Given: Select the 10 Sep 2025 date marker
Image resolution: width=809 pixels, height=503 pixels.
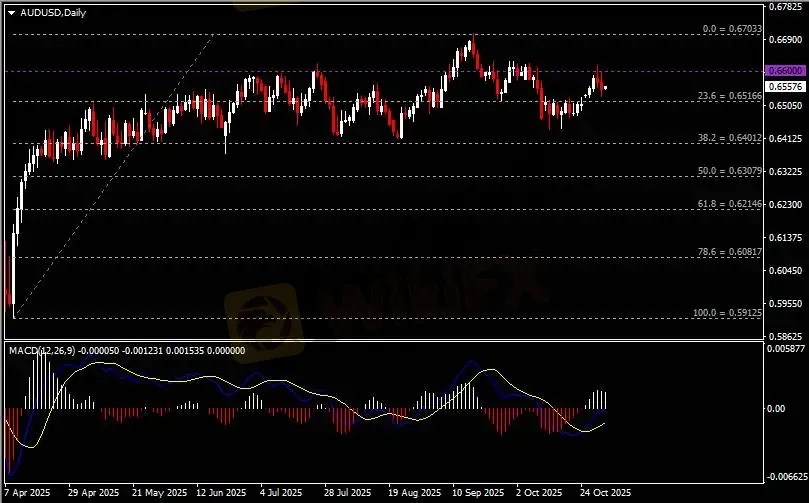Looking at the screenshot, I should [478, 493].
